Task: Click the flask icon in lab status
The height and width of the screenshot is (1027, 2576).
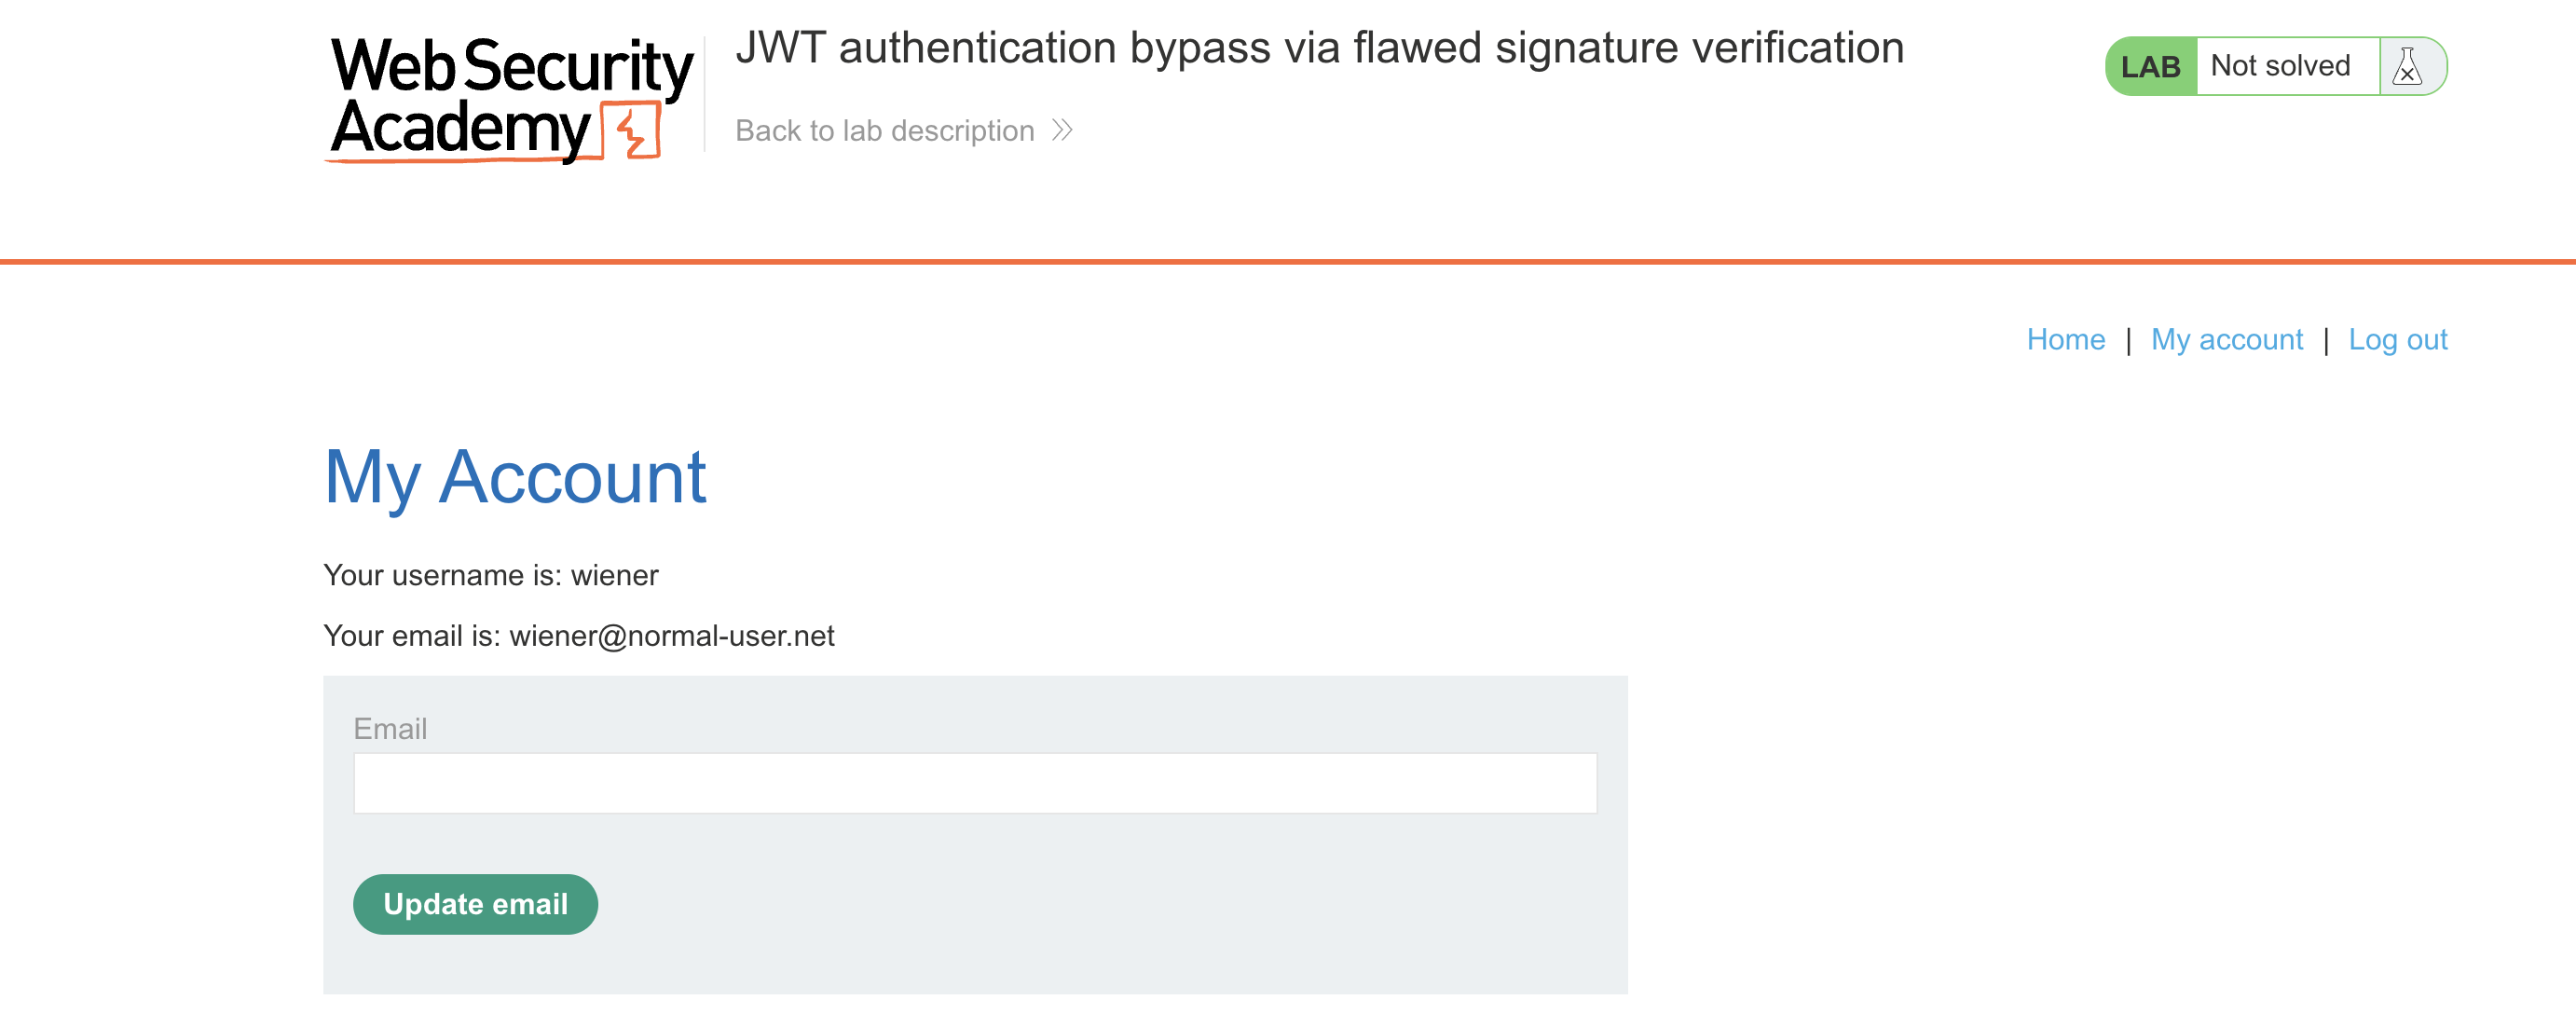Action: 2407,67
